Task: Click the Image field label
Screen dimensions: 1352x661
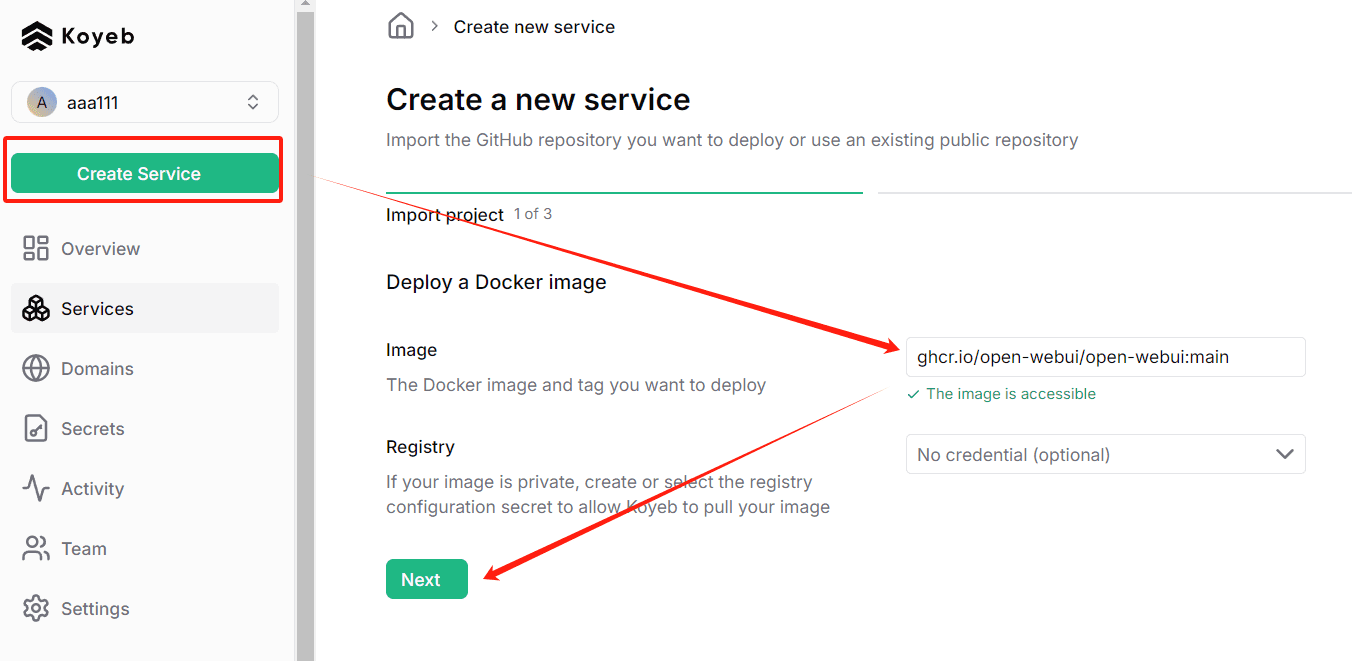Action: point(412,350)
